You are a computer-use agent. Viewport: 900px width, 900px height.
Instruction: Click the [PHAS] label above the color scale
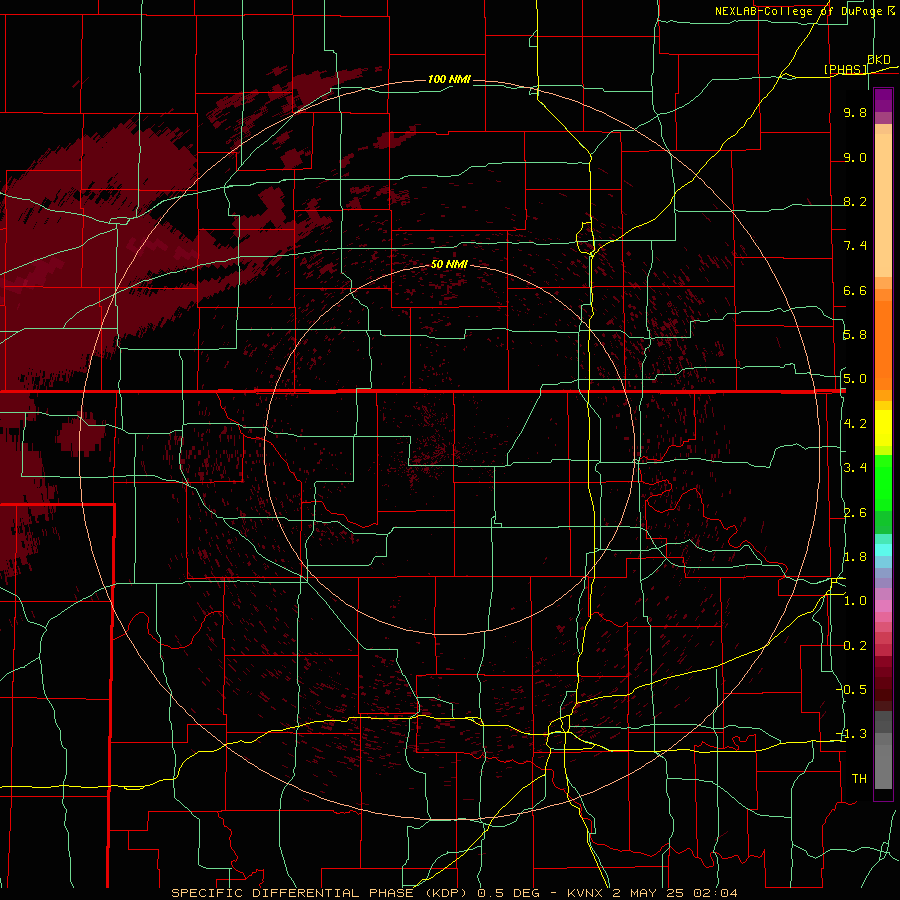click(845, 69)
